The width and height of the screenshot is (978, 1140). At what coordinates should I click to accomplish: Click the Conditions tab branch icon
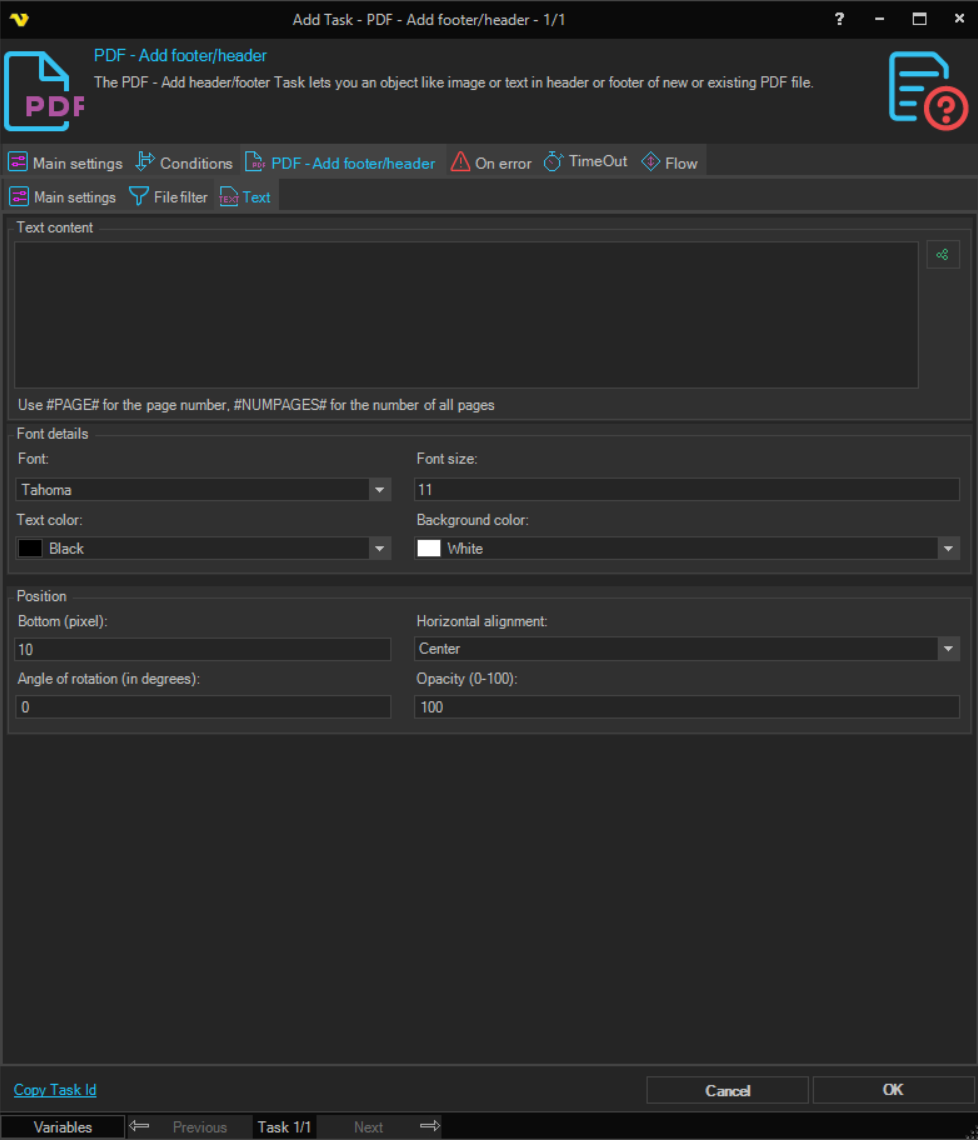click(145, 161)
